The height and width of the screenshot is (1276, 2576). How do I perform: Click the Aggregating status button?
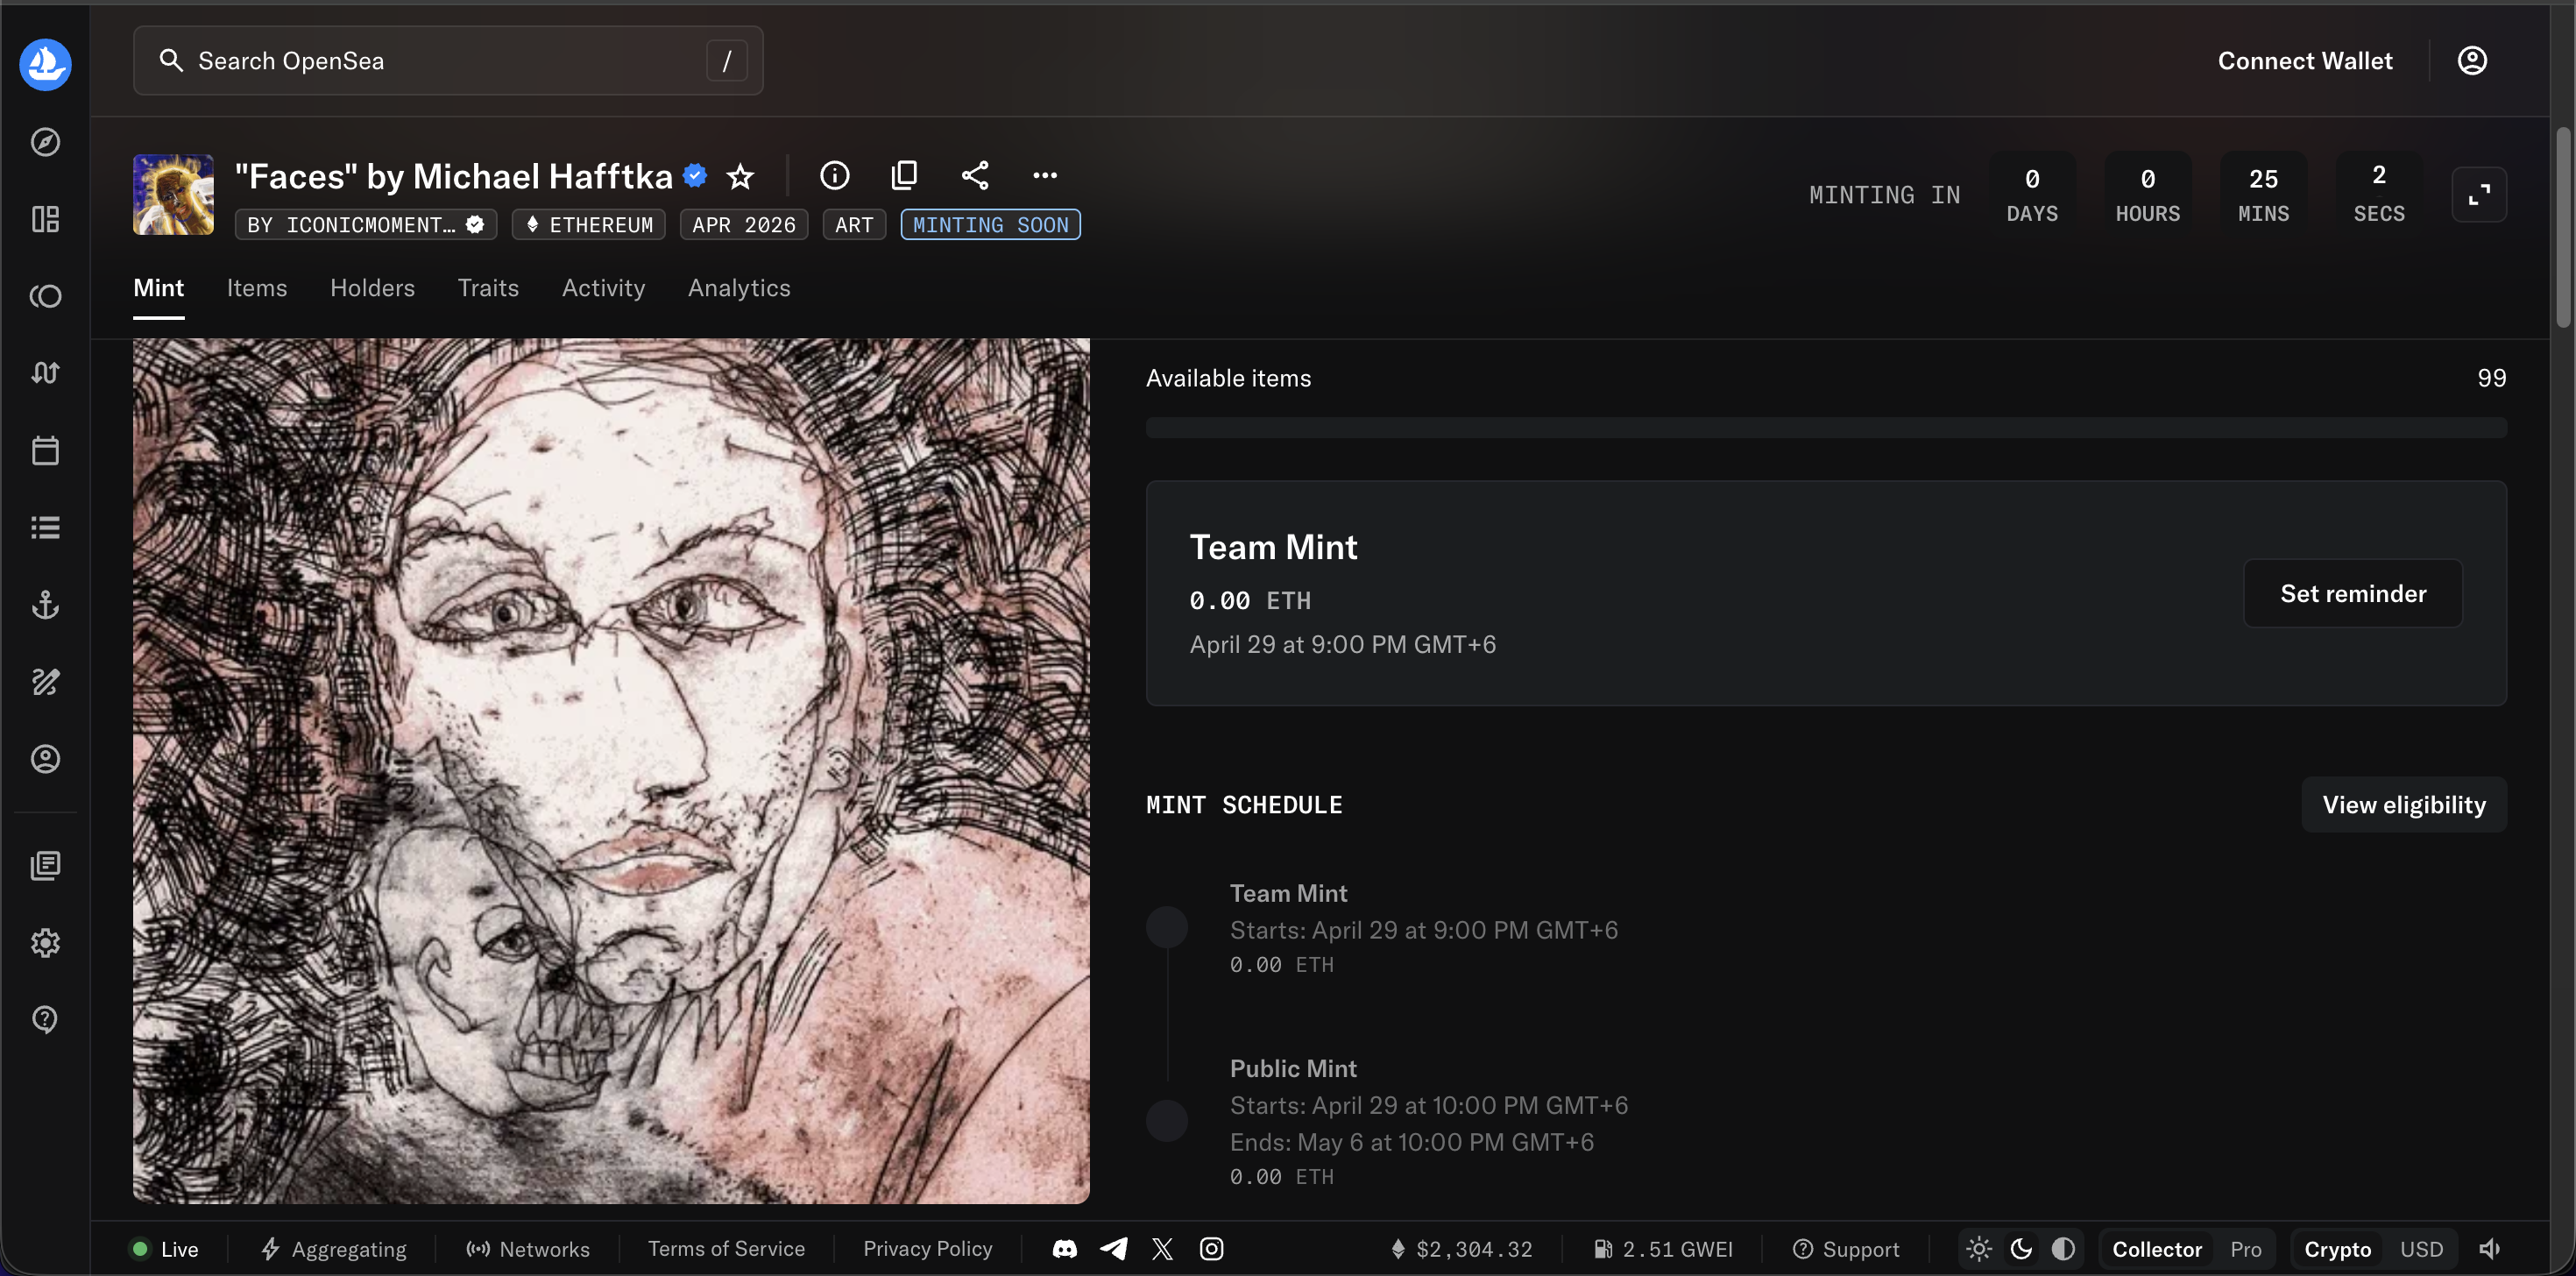pyautogui.click(x=334, y=1249)
